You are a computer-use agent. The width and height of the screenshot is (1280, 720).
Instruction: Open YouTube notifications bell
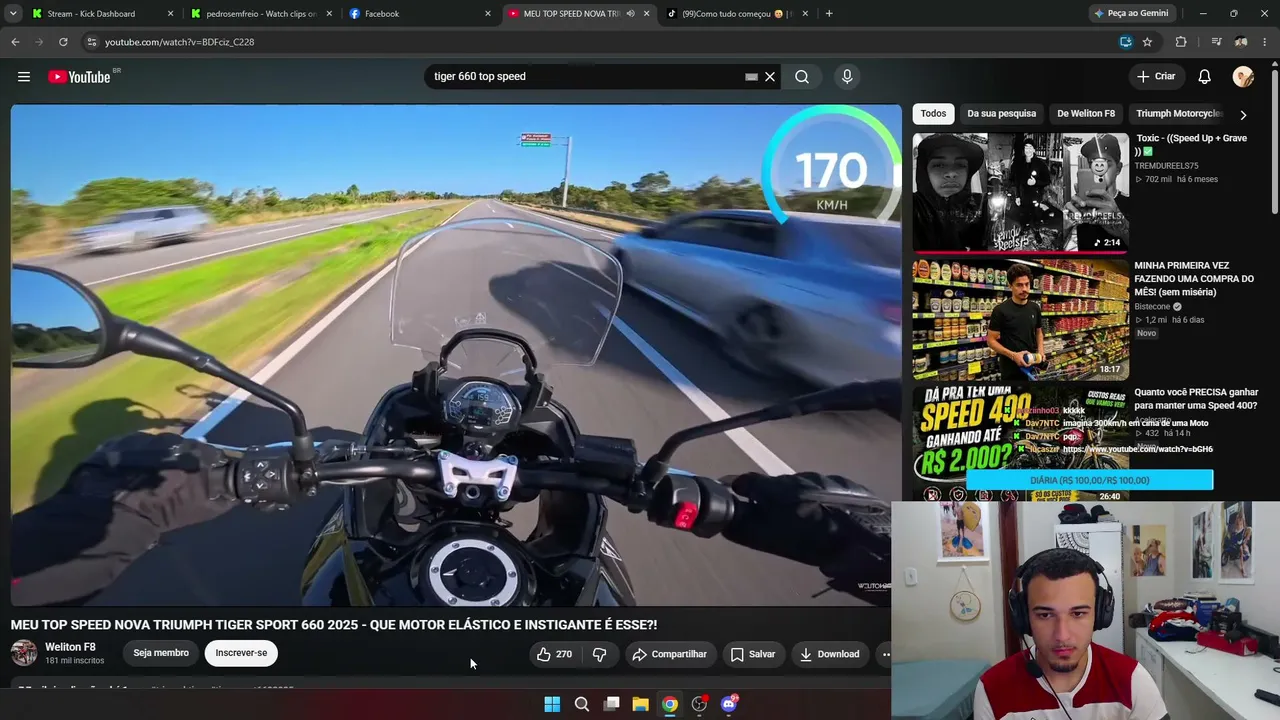click(1205, 77)
